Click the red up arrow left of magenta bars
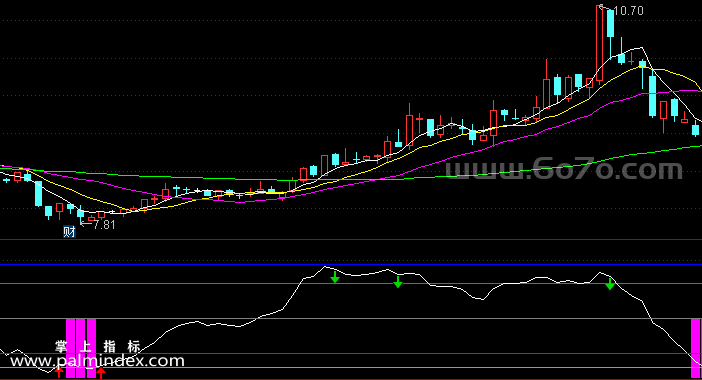This screenshot has width=702, height=380. click(x=59, y=372)
